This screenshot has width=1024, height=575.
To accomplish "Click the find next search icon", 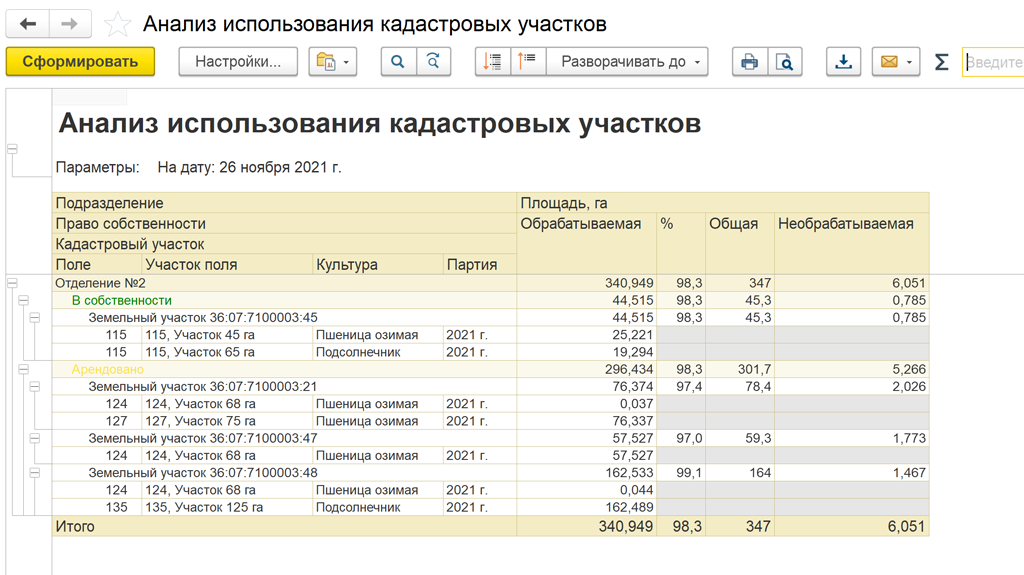I will pyautogui.click(x=433, y=62).
